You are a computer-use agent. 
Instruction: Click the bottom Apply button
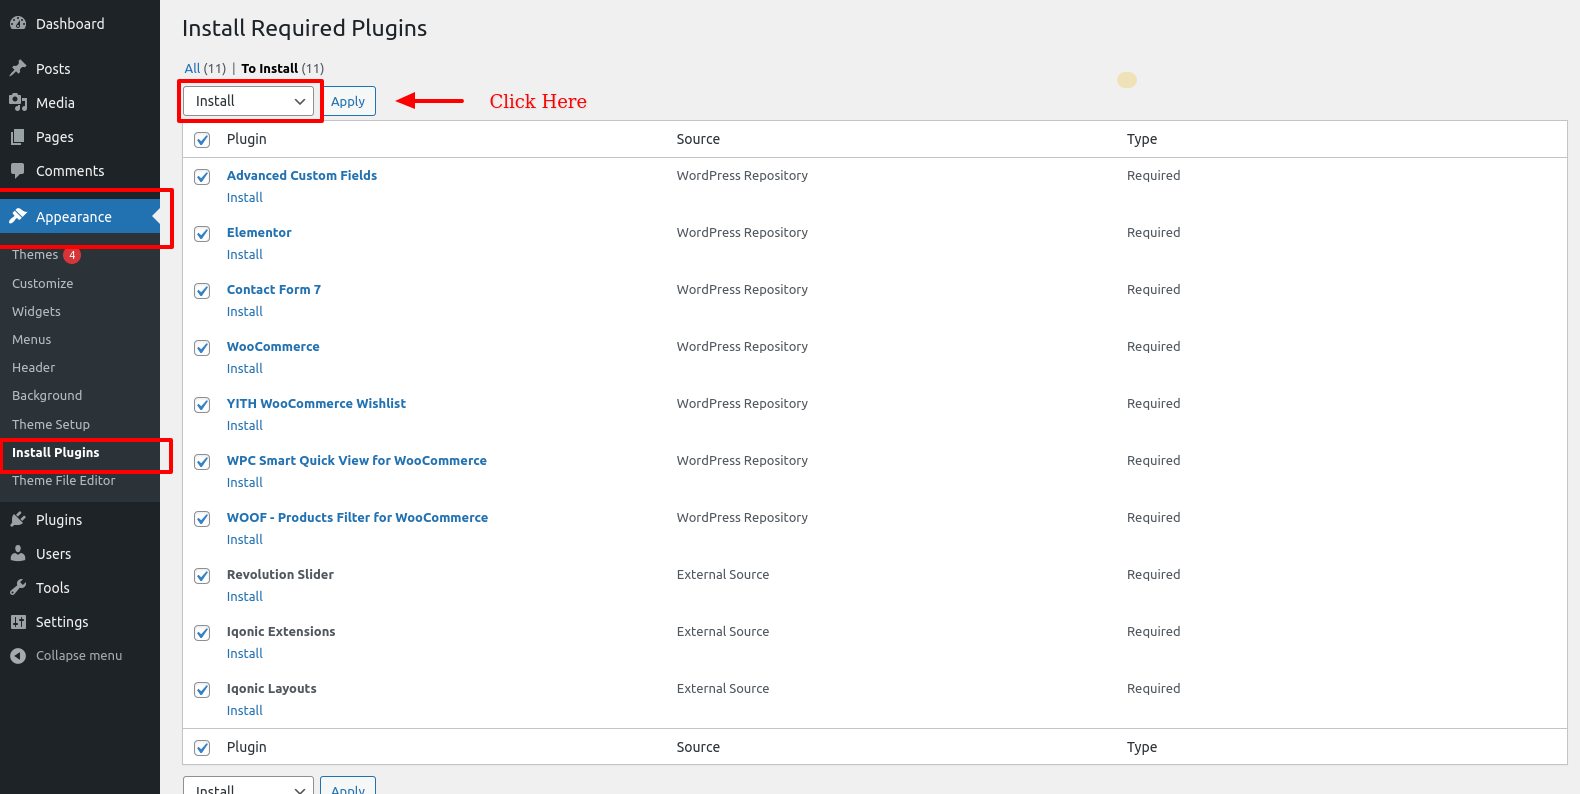pos(348,786)
